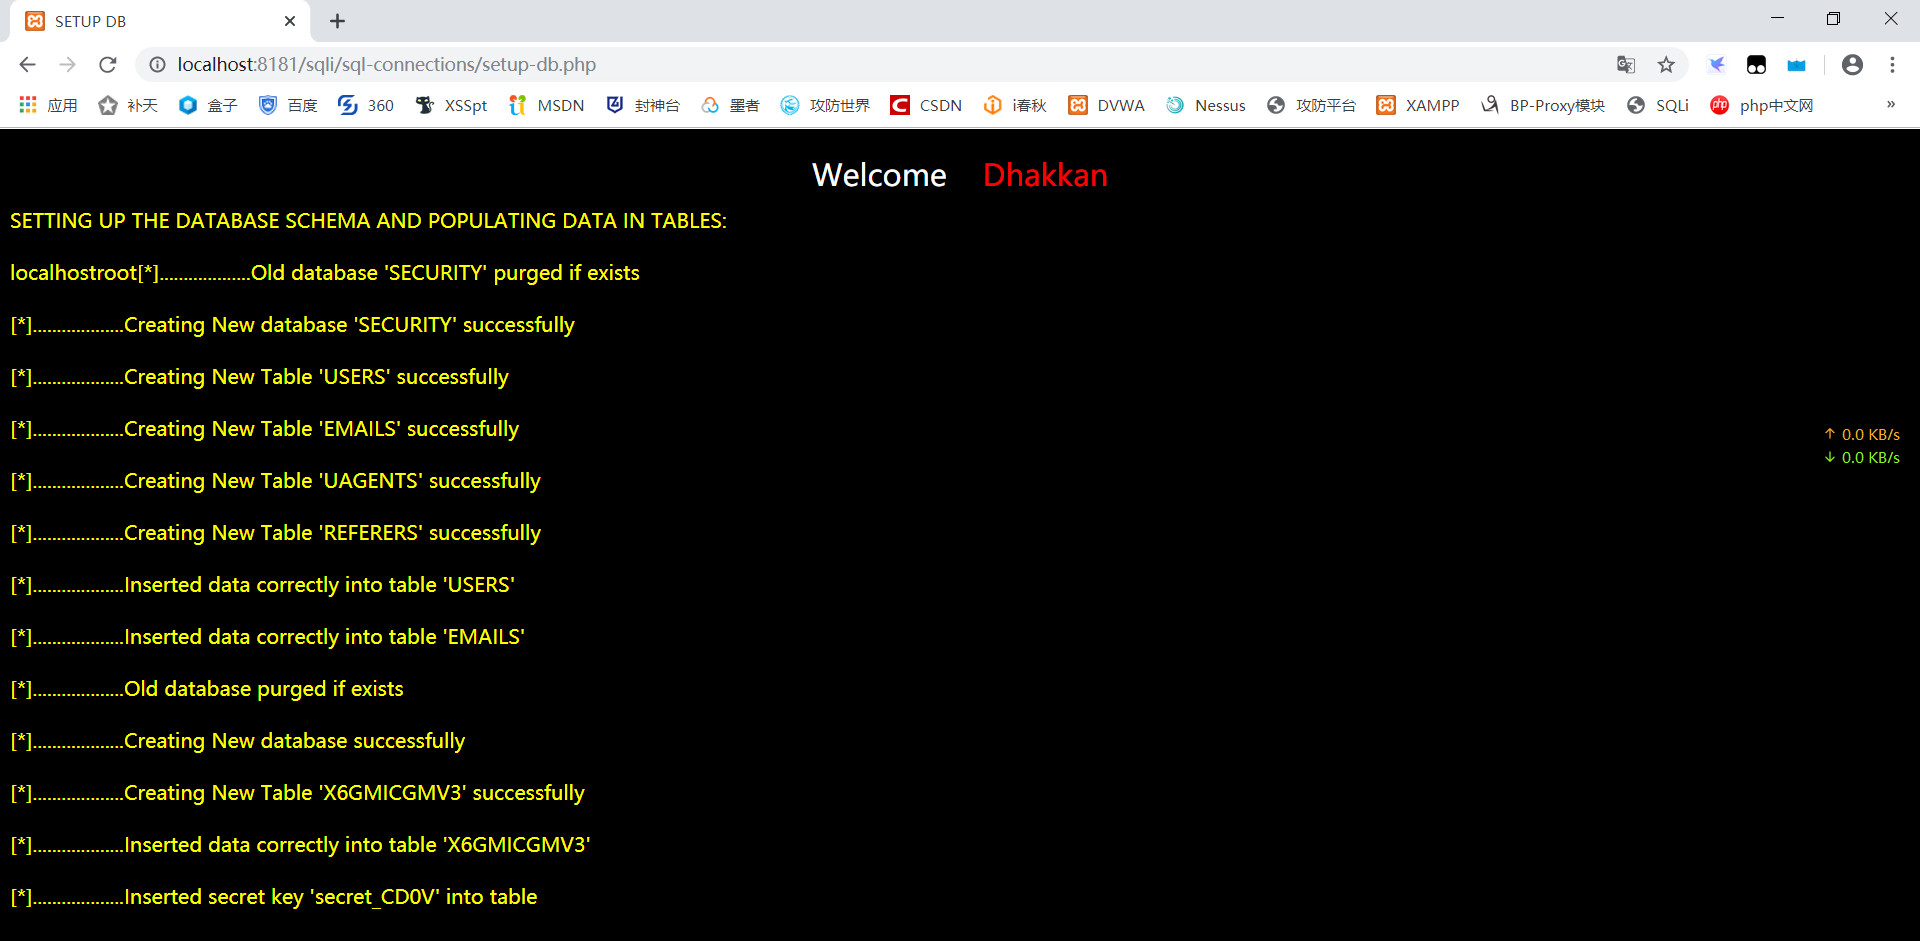The height and width of the screenshot is (941, 1920).
Task: Expand the hidden bookmarks overflow chevron
Action: pyautogui.click(x=1892, y=105)
